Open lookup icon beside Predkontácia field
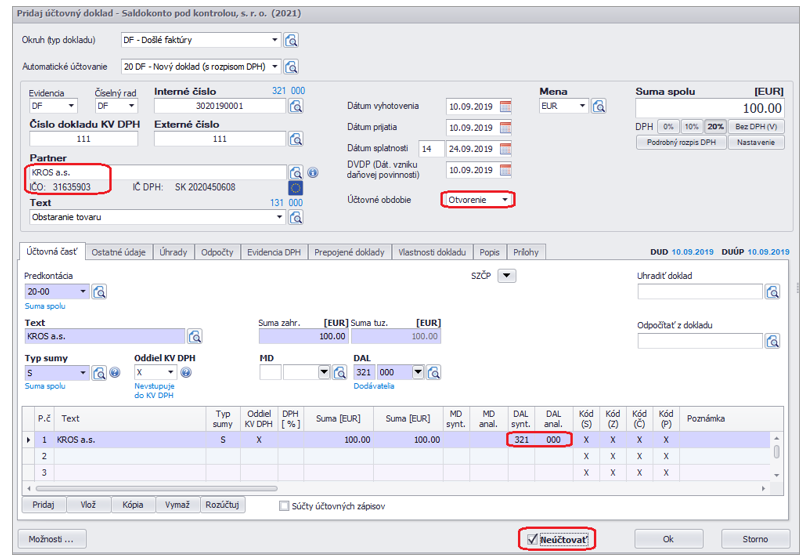This screenshot has height=559, width=806. pyautogui.click(x=100, y=292)
